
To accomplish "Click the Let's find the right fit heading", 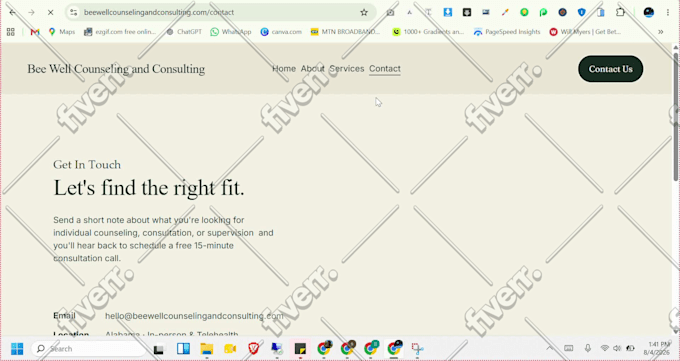I will 149,188.
